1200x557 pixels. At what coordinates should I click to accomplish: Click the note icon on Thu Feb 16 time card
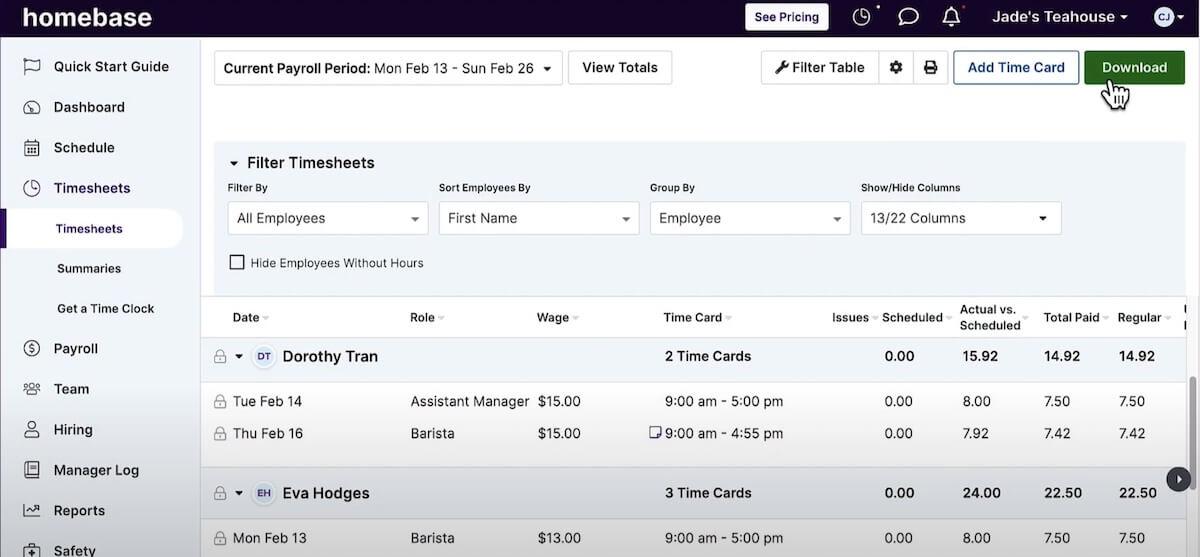tap(655, 433)
